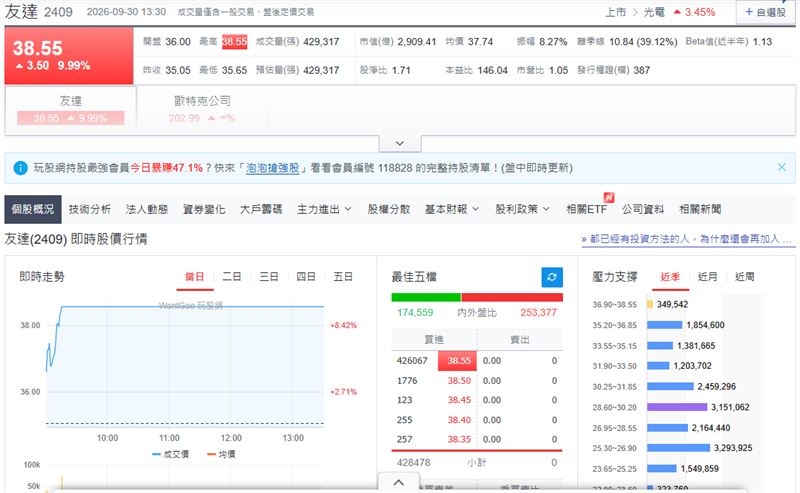Click the 38.50 bid price cell

pos(459,381)
